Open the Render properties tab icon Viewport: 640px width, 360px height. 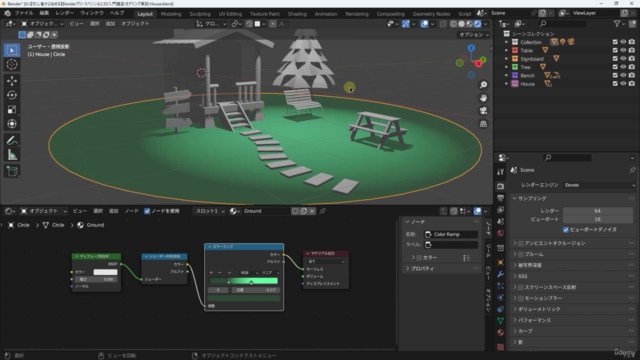pyautogui.click(x=501, y=186)
